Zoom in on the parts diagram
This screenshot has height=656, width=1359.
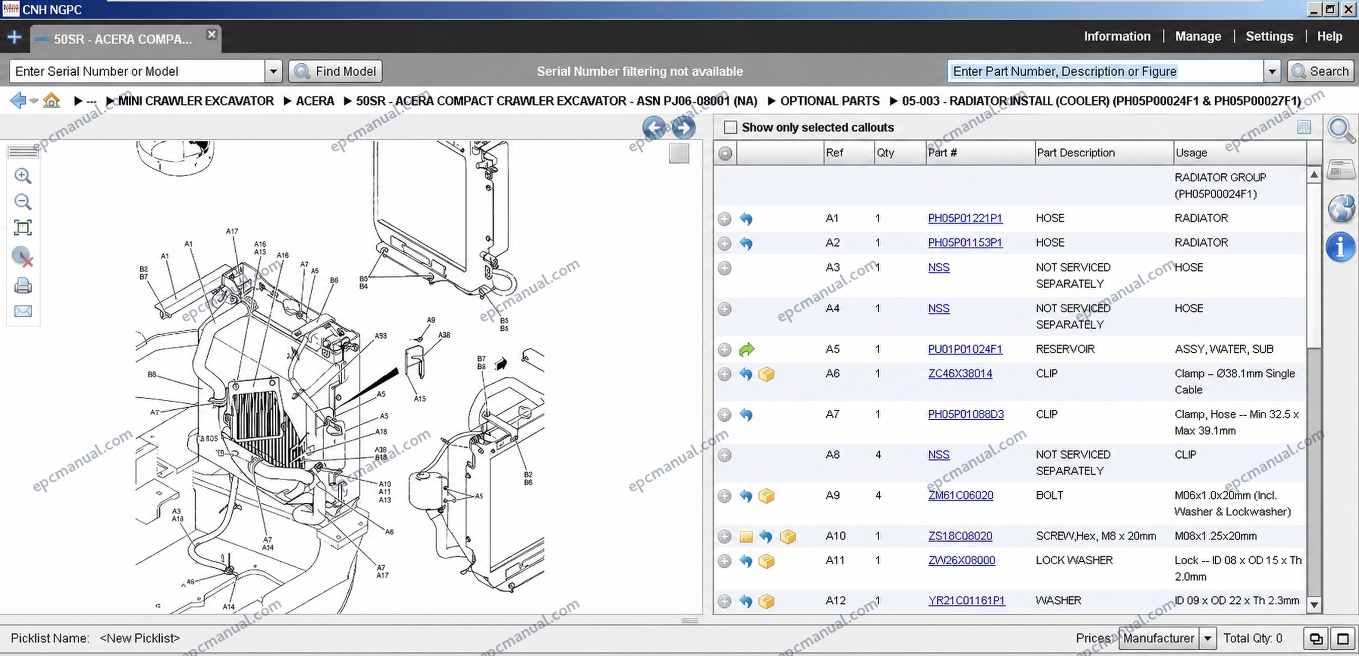(x=23, y=176)
